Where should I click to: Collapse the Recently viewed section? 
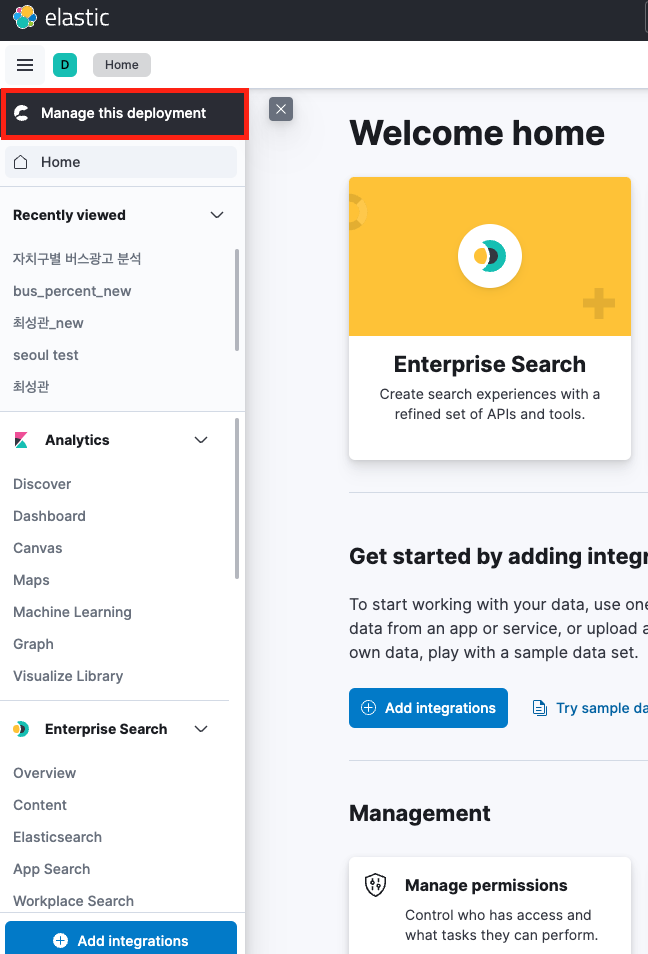point(217,215)
